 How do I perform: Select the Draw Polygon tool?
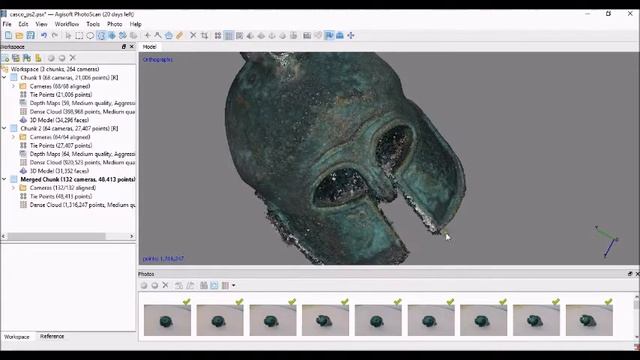169,36
